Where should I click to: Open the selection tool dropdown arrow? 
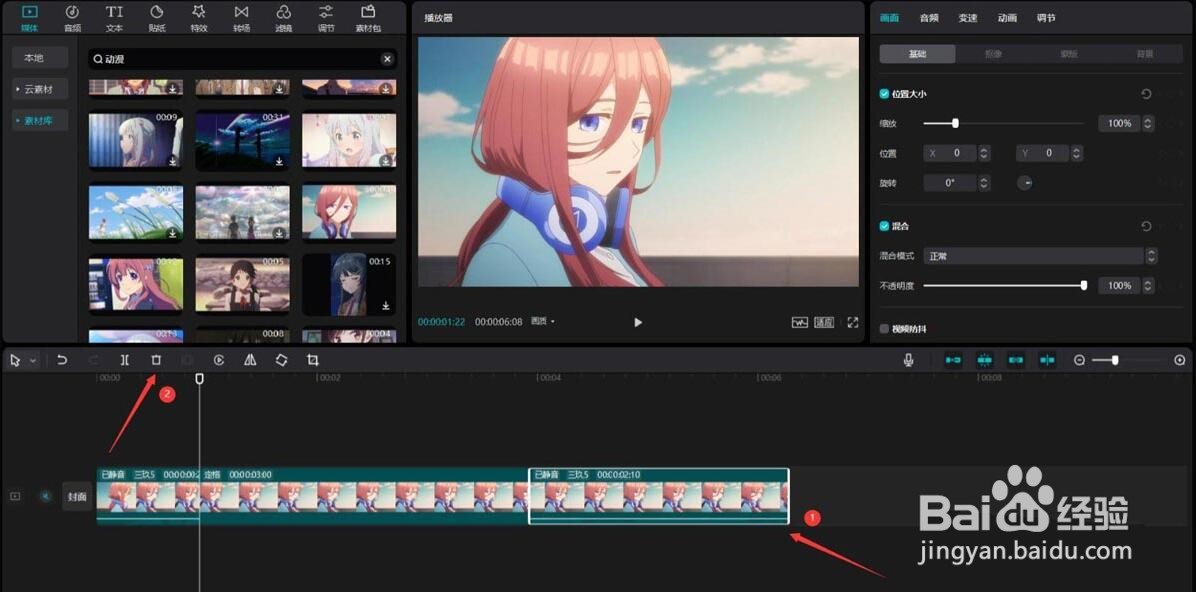[x=33, y=361]
